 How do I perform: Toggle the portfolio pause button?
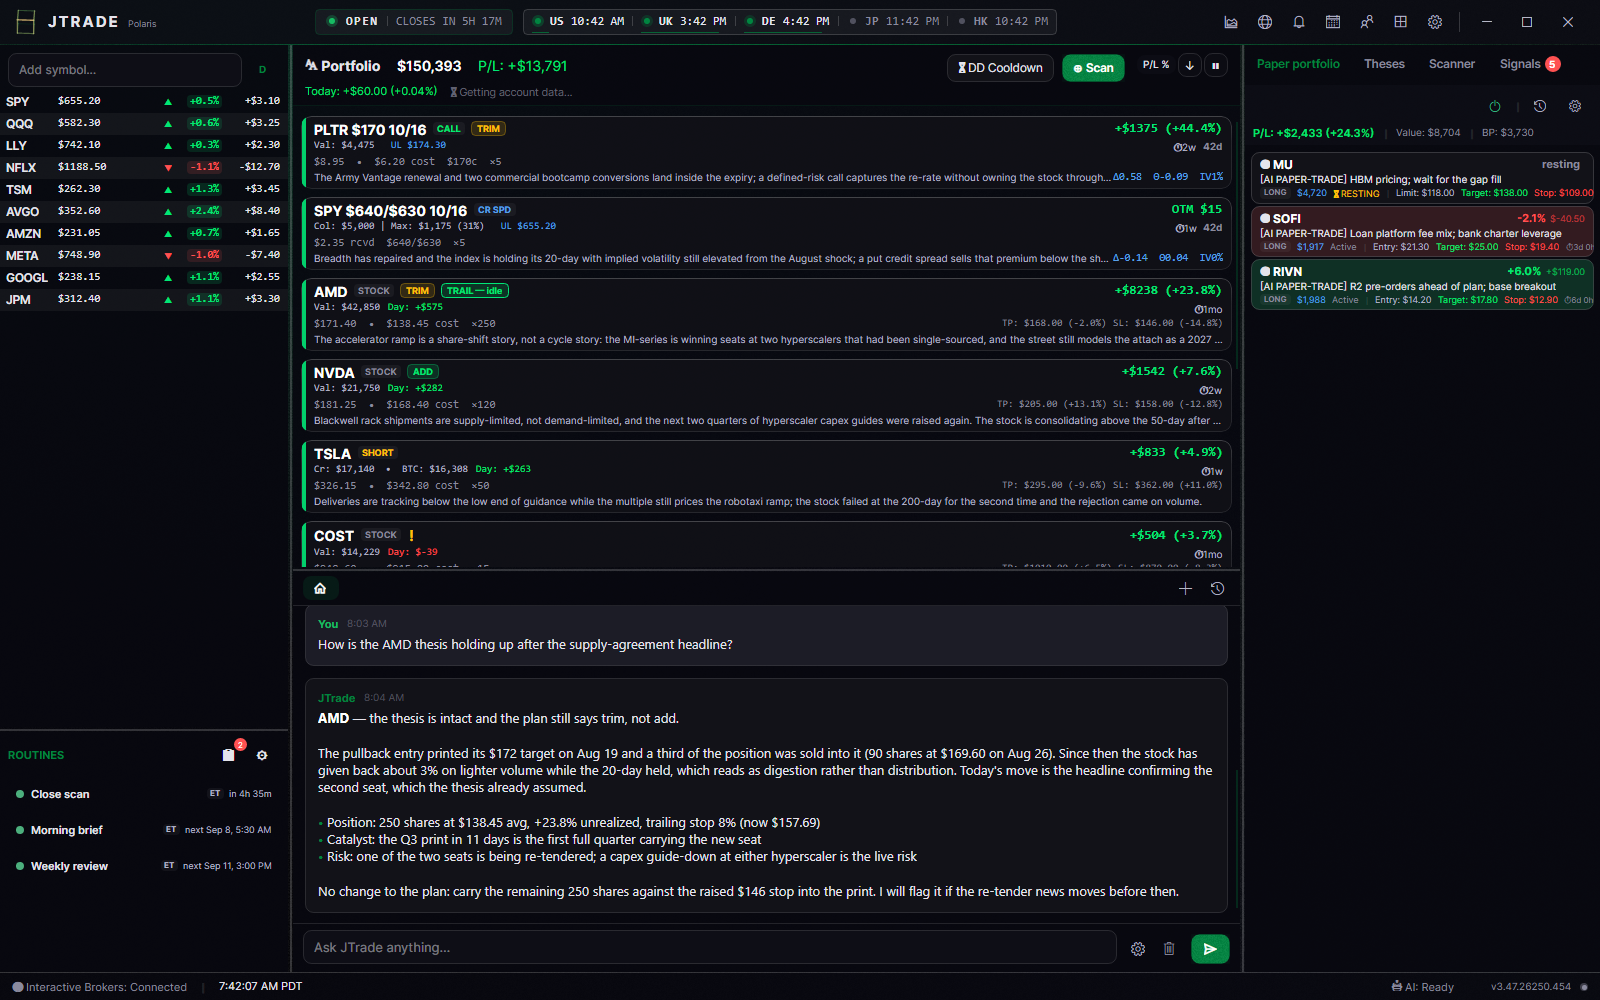(x=1216, y=66)
